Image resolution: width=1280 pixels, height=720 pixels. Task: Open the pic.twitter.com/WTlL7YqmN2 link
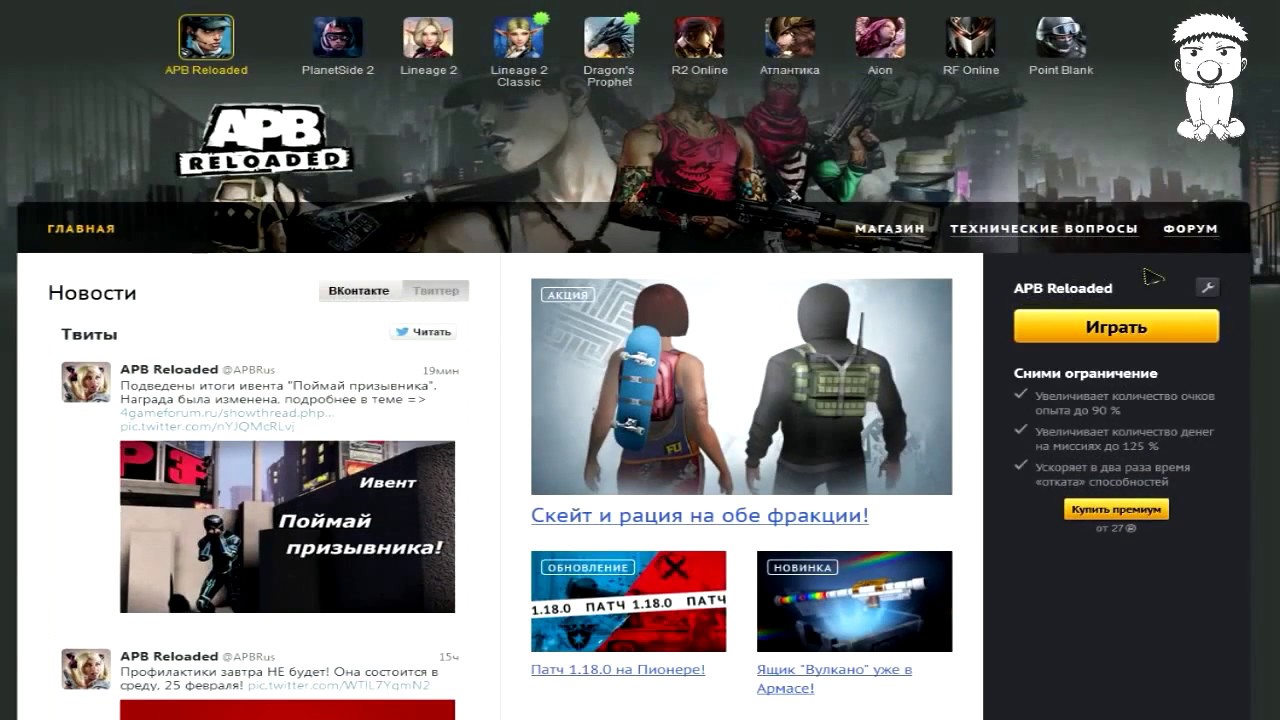click(x=339, y=686)
